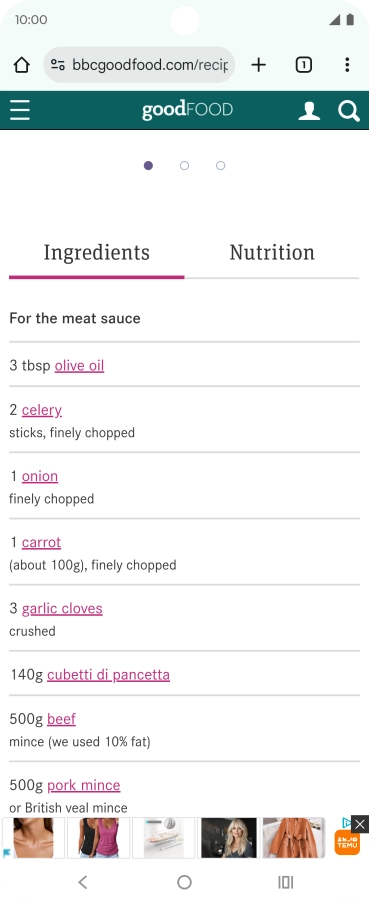The height and width of the screenshot is (904, 369).
Task: Tap the Android back navigation button
Action: point(83,882)
